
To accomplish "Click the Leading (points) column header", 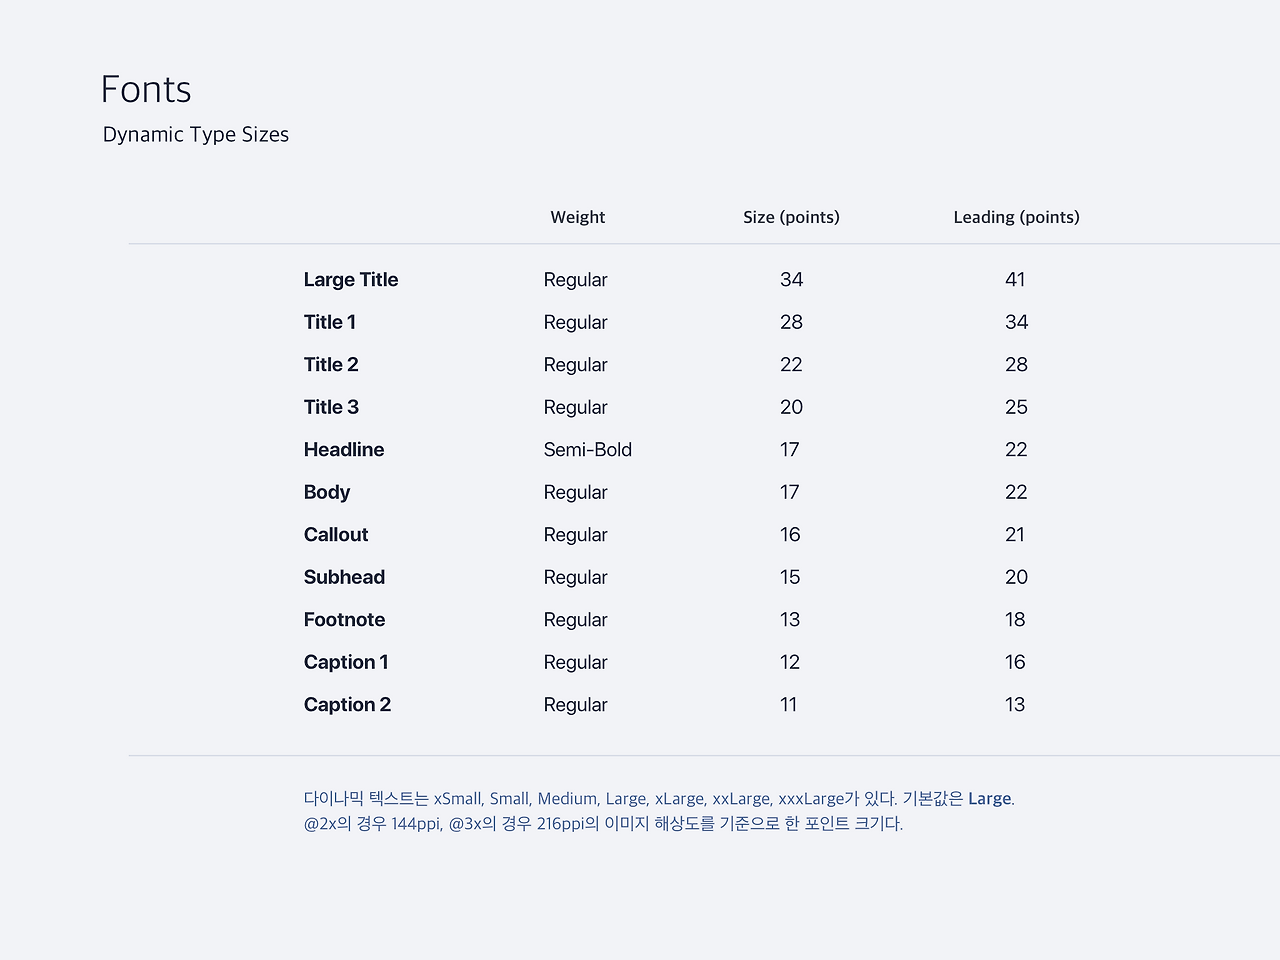I will (x=1016, y=217).
